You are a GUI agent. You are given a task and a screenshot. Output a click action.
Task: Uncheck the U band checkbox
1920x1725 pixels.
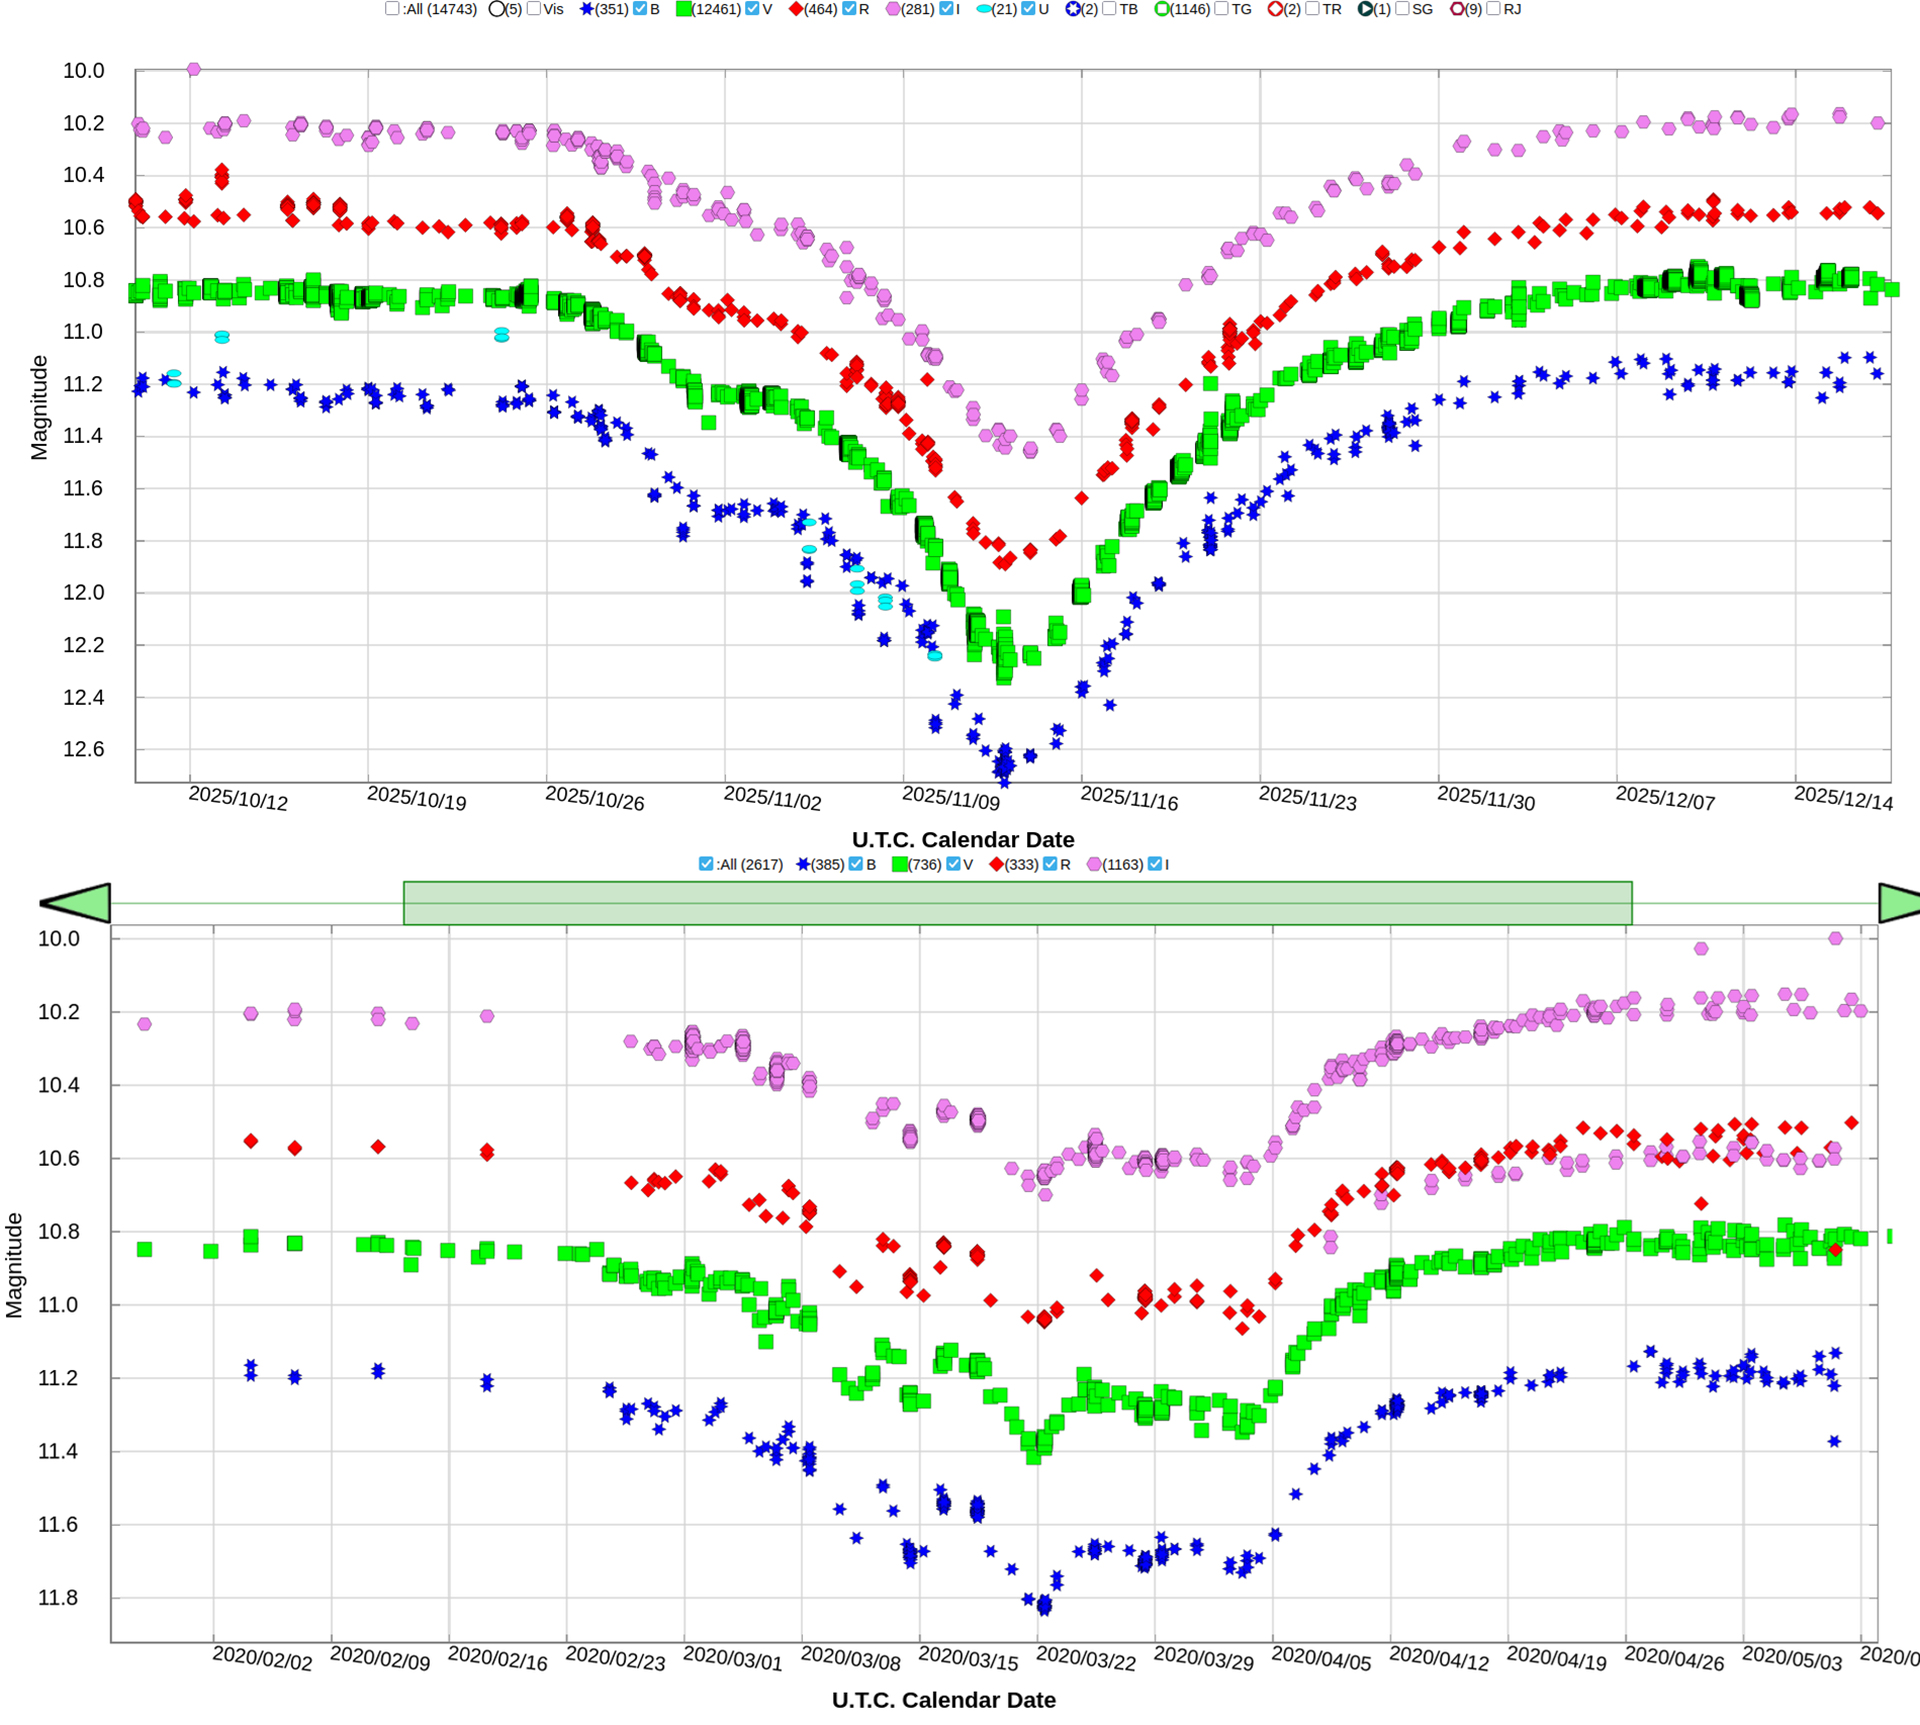point(1028,9)
